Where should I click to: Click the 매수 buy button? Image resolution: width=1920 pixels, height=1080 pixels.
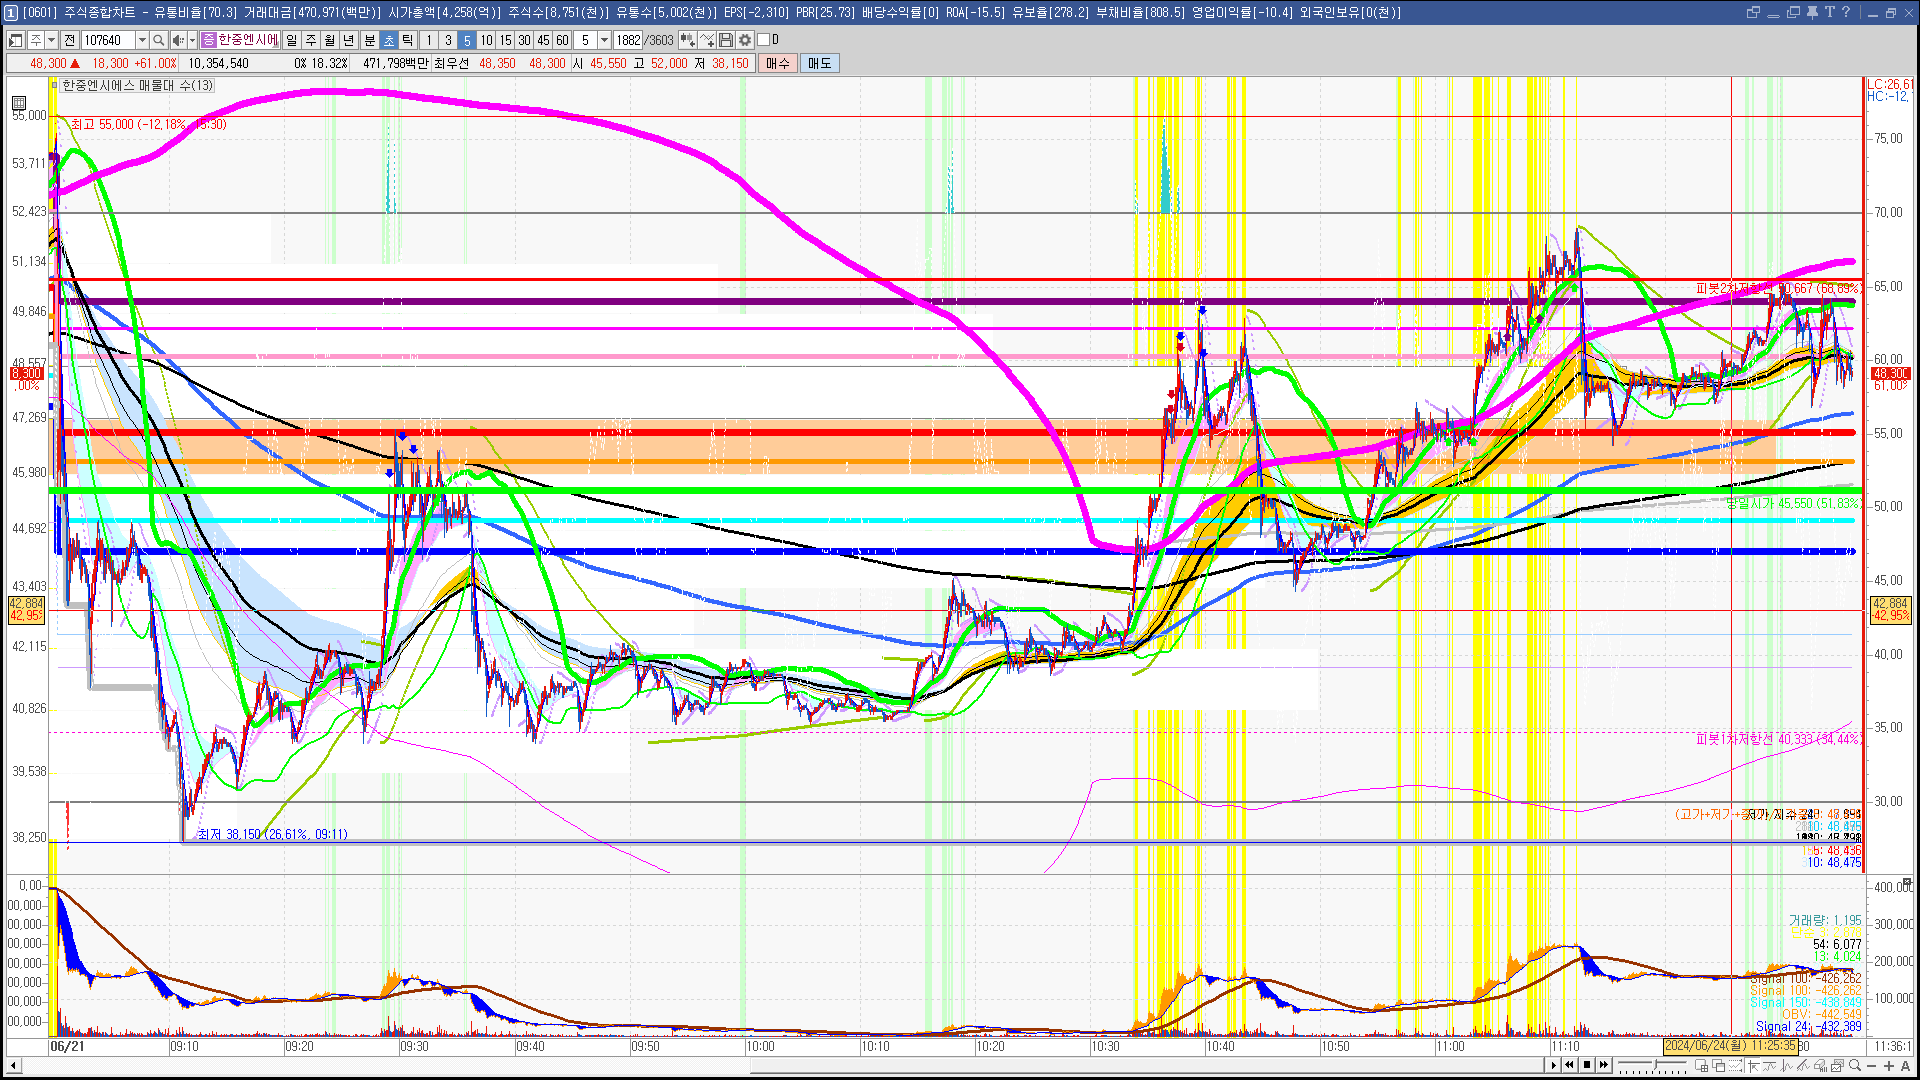[x=778, y=63]
